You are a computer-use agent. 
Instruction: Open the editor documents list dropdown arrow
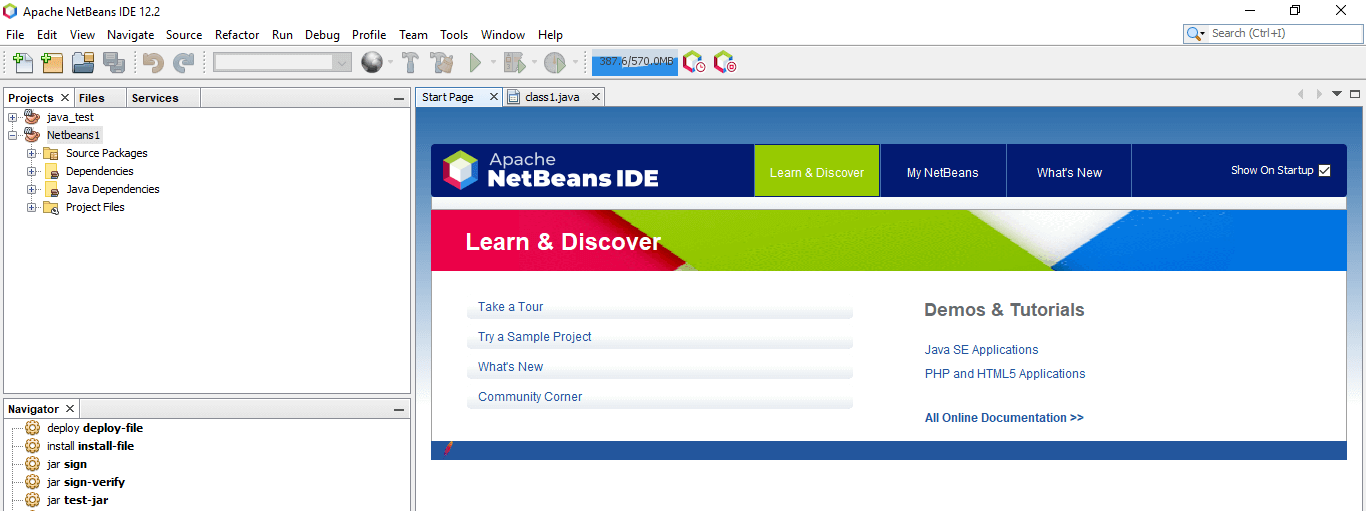1337,94
